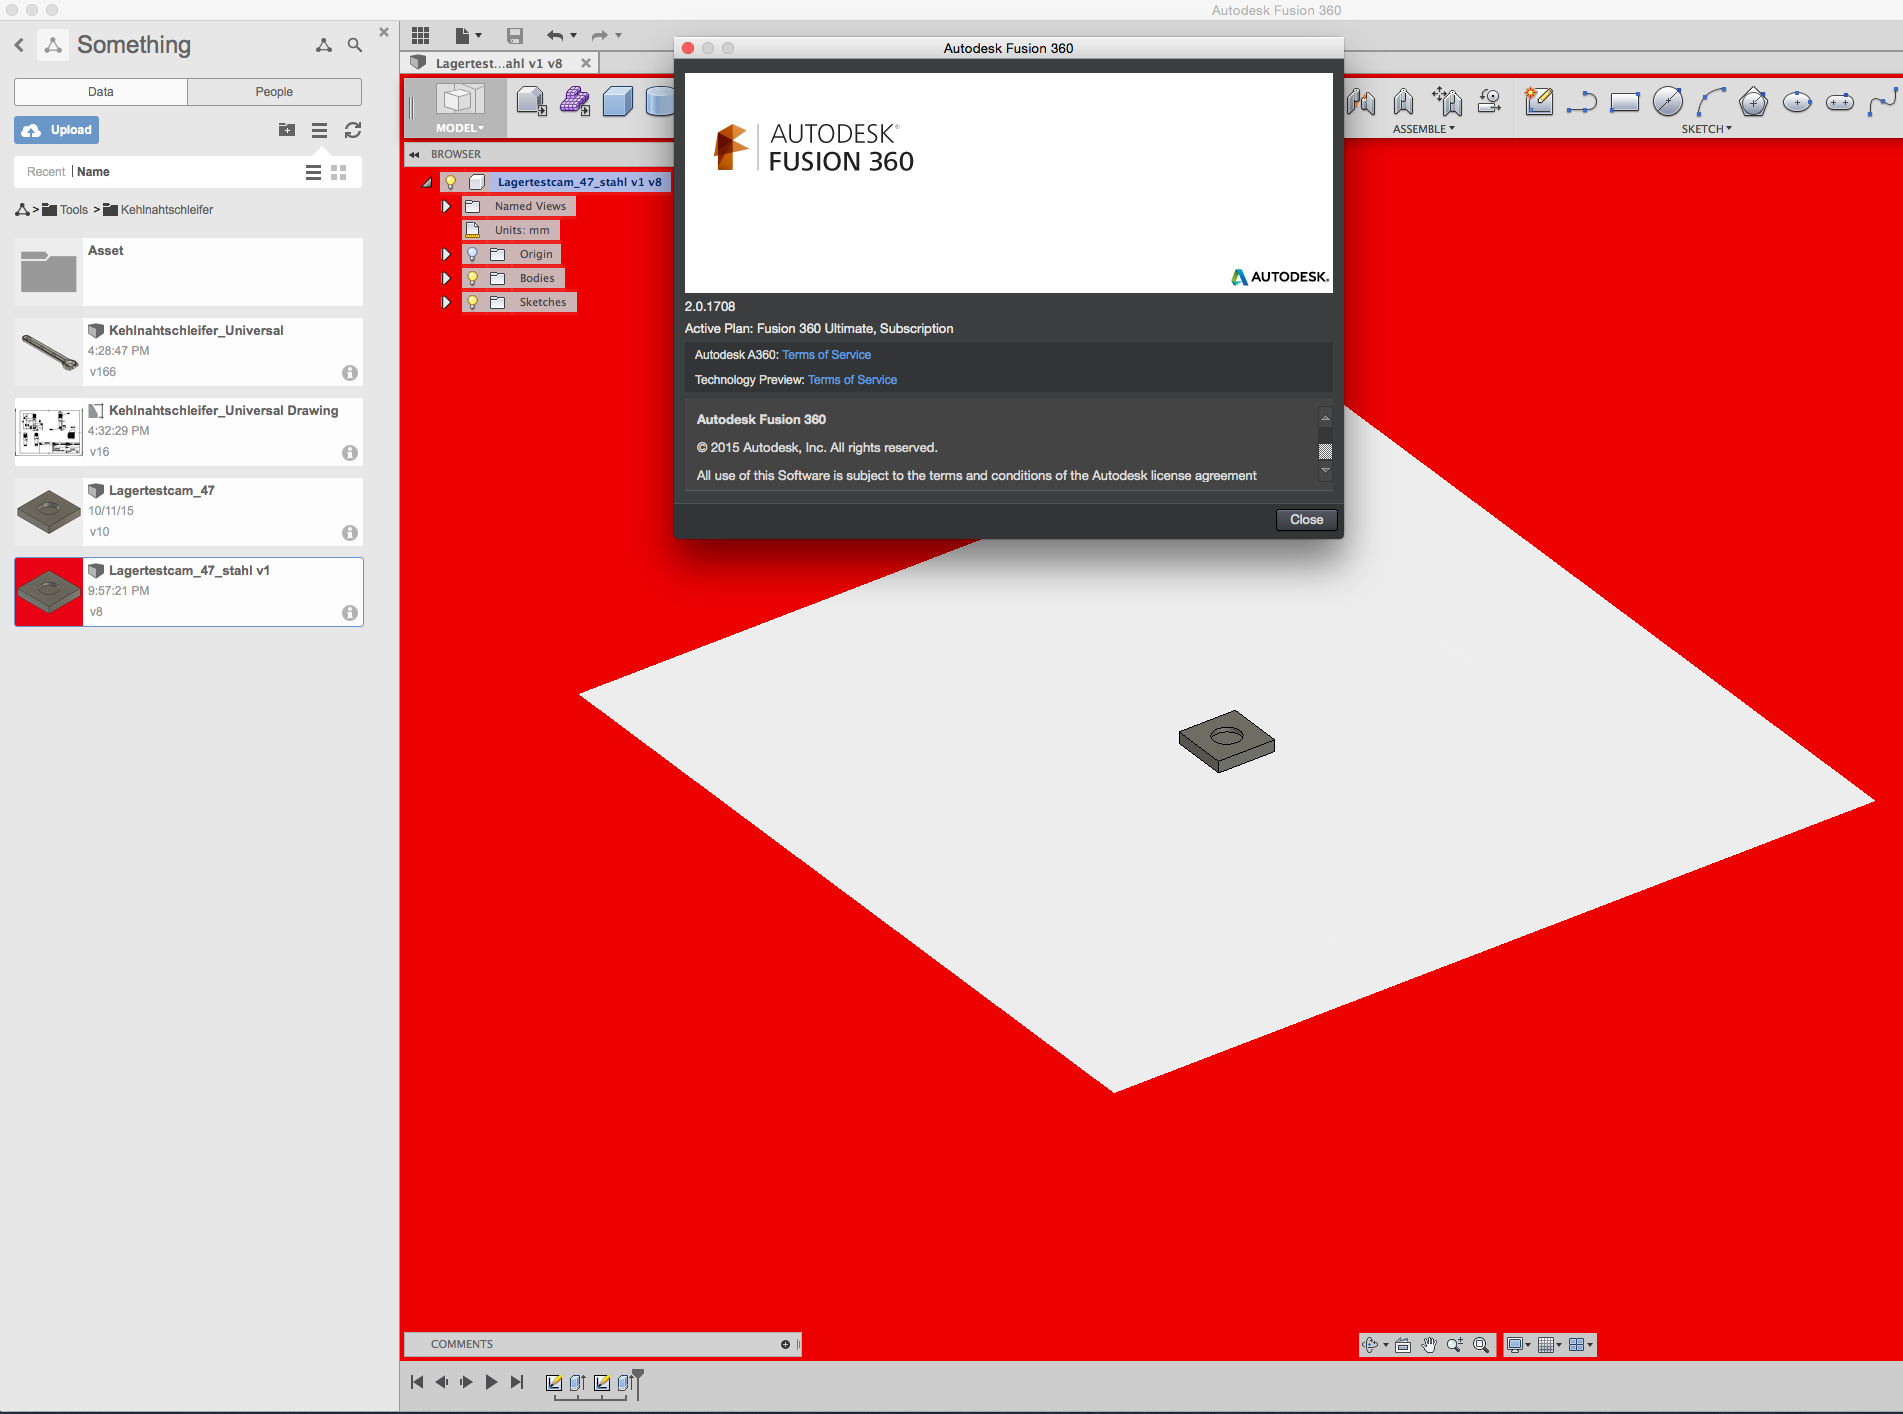
Task: Click the Undo arrow icon
Action: [x=556, y=35]
